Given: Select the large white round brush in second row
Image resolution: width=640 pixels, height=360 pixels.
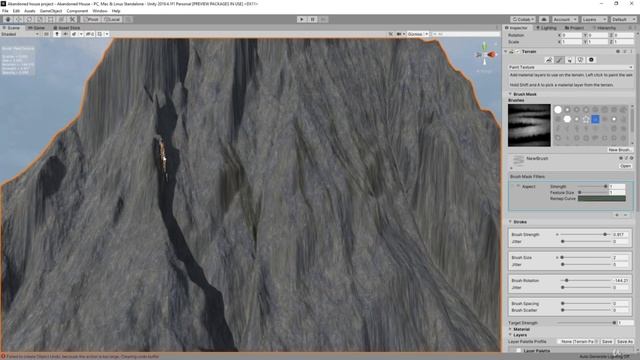Looking at the screenshot, I should 567,119.
